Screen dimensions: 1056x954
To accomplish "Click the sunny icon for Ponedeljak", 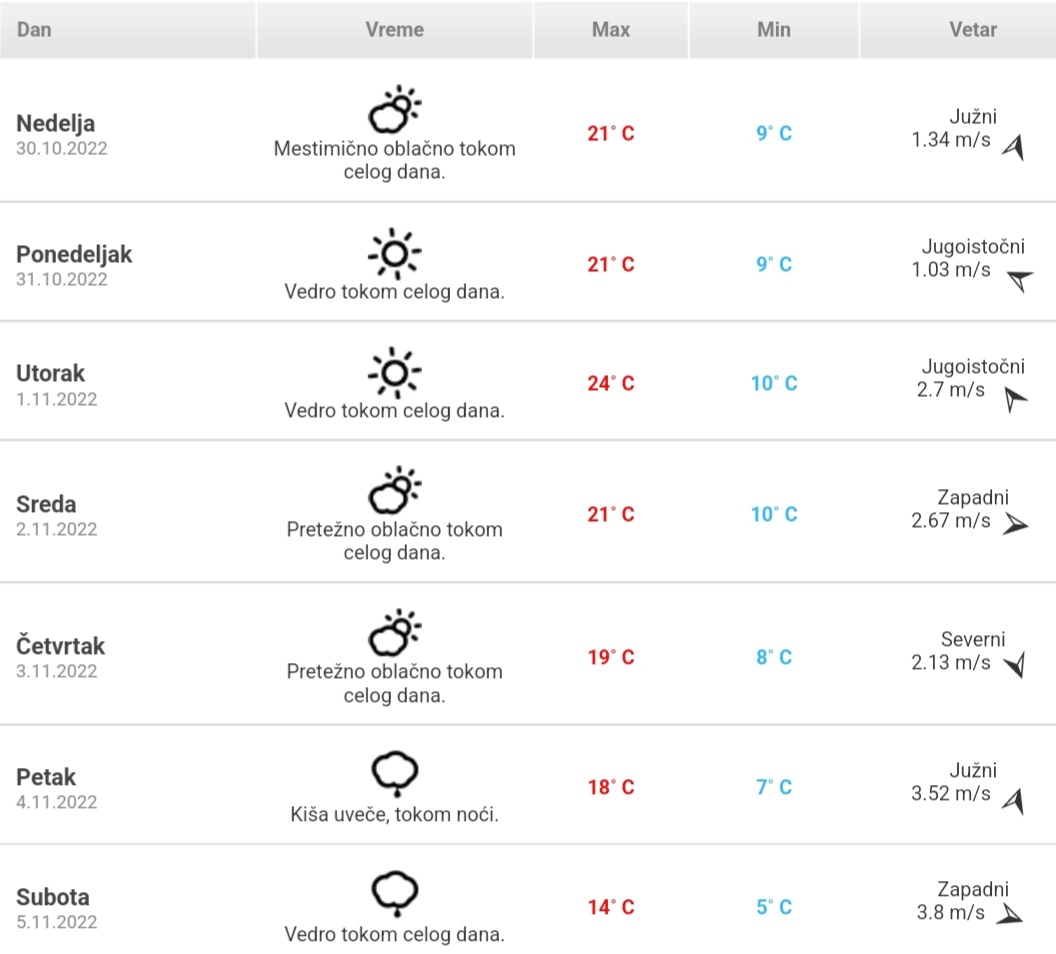I will click(395, 254).
